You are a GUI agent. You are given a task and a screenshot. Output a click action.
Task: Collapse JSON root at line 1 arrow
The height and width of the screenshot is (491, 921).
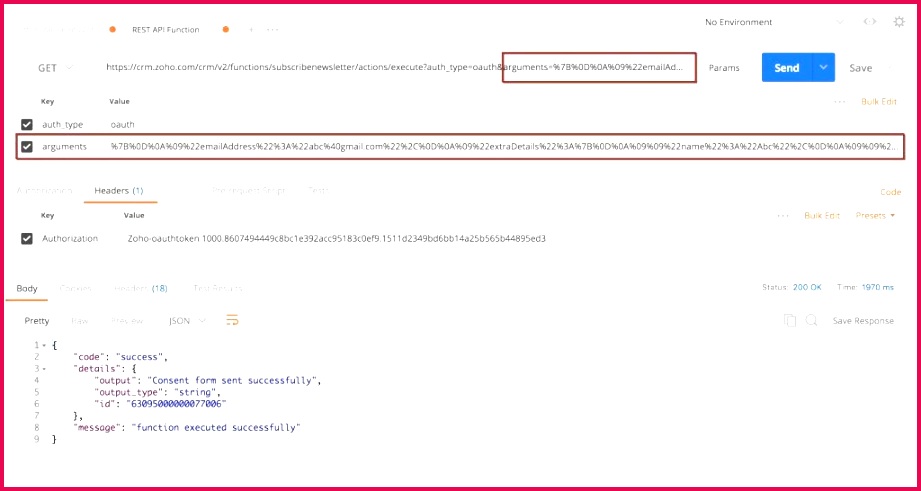pyautogui.click(x=45, y=345)
